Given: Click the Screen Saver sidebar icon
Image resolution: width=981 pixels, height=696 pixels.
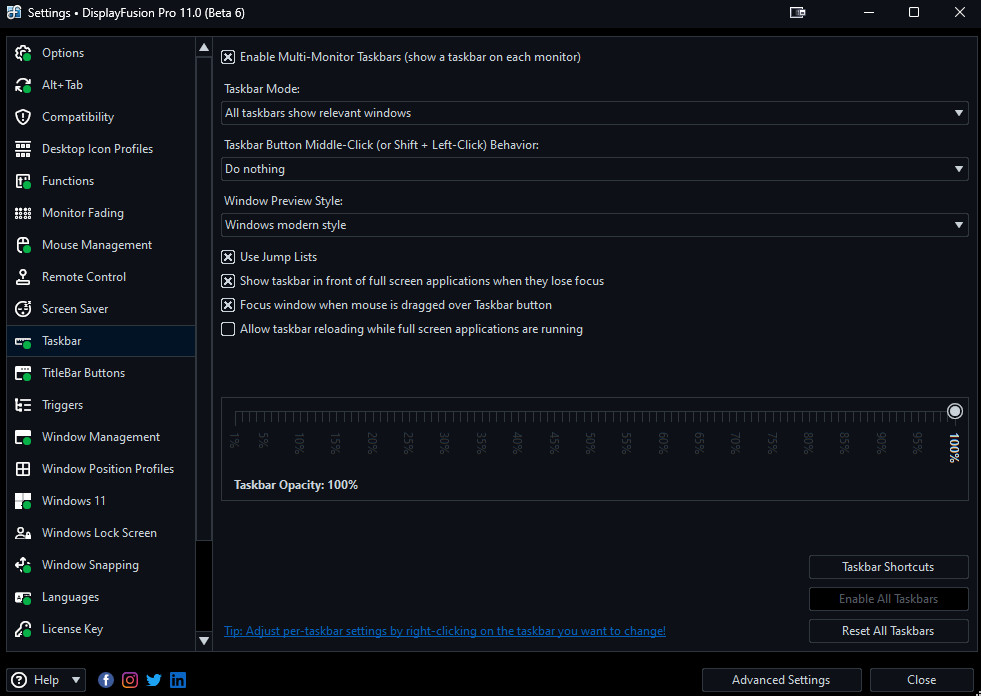Looking at the screenshot, I should click(x=23, y=309).
